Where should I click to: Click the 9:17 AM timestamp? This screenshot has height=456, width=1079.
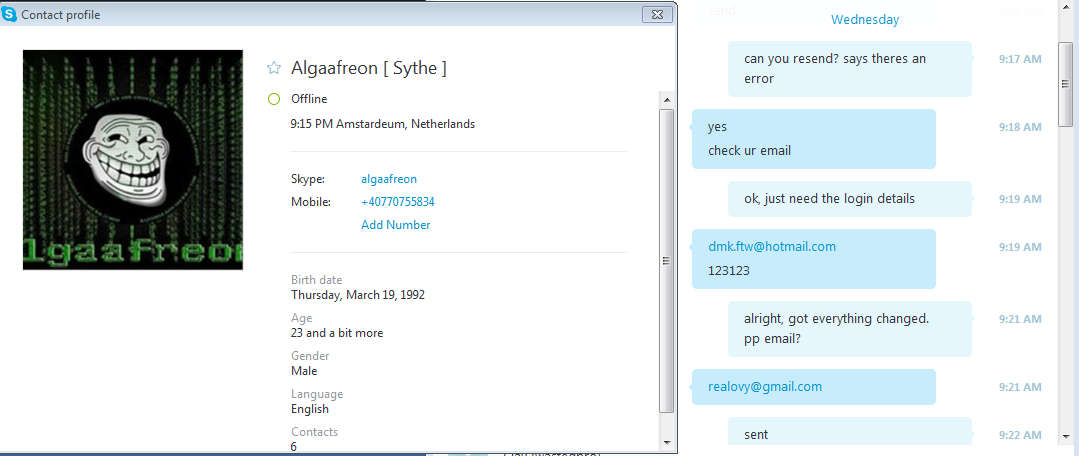click(x=1020, y=59)
